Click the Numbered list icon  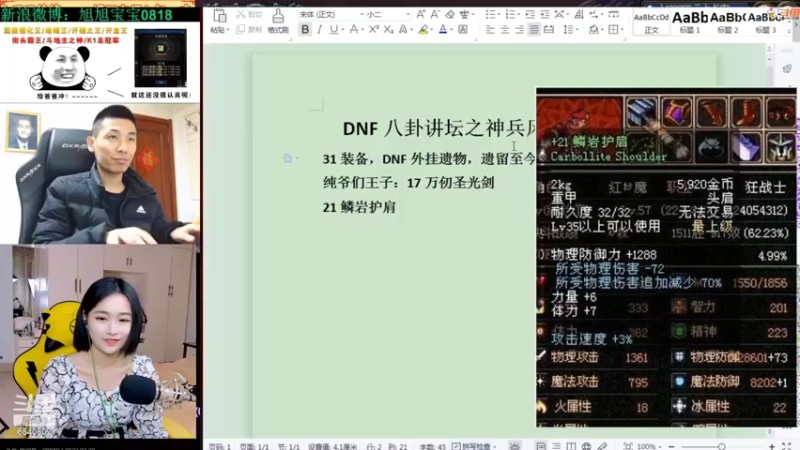[x=510, y=14]
